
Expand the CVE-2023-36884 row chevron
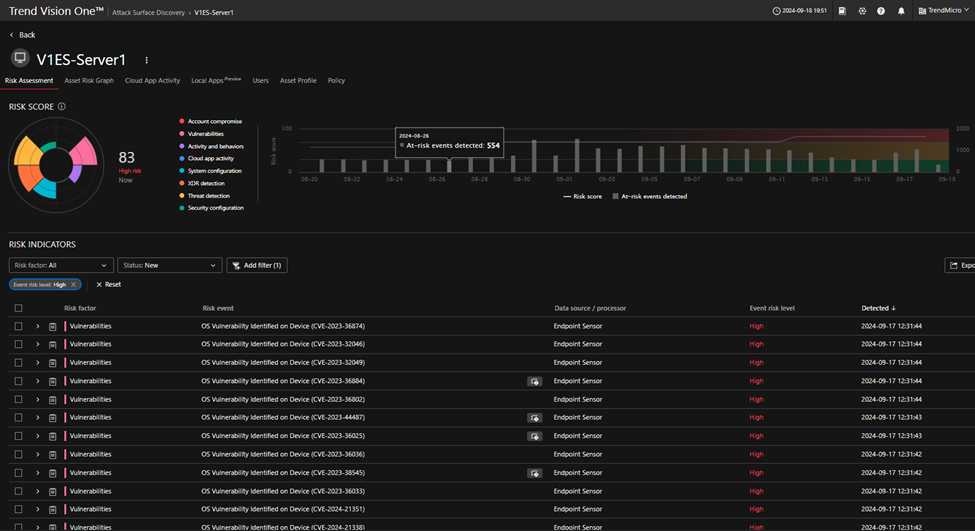point(38,381)
